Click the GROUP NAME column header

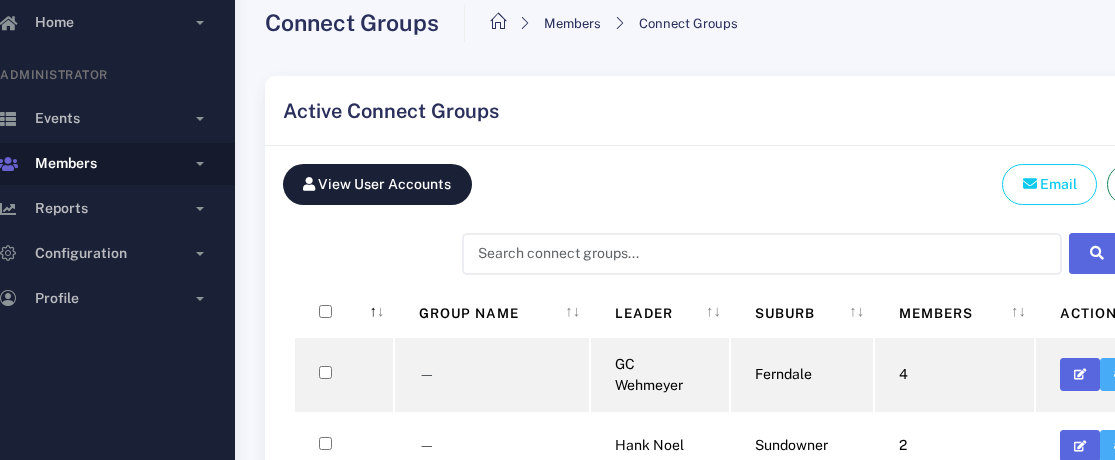pos(469,314)
